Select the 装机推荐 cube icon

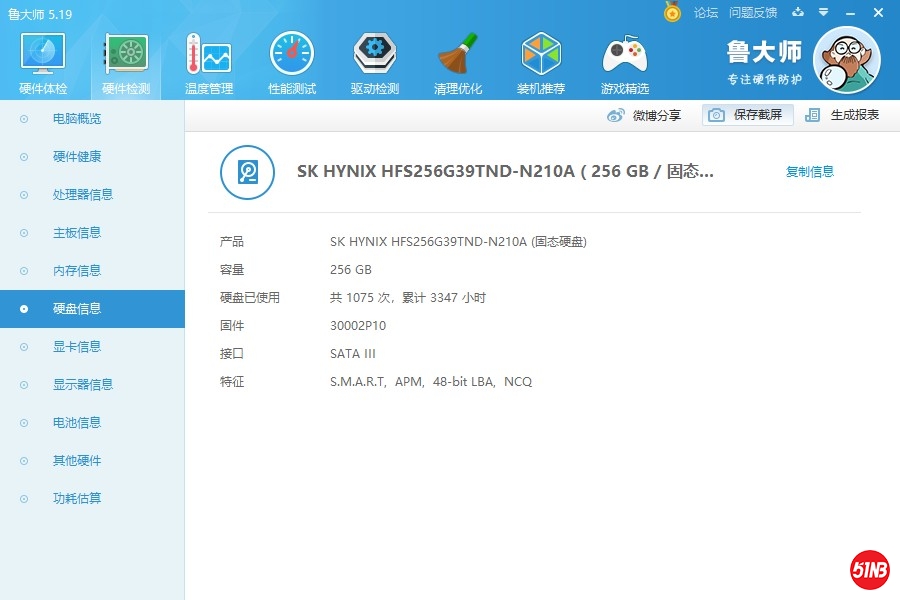pyautogui.click(x=541, y=55)
